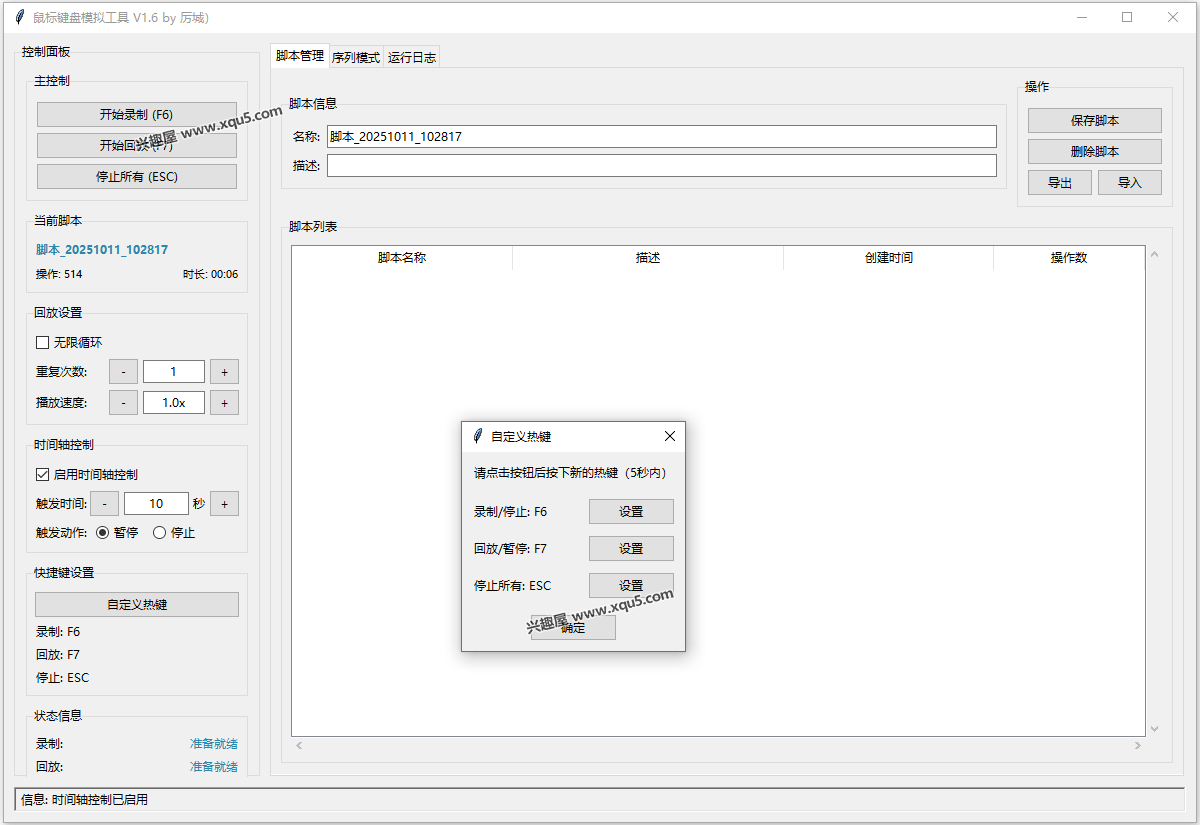Open the 运行日志 tab

click(x=412, y=58)
